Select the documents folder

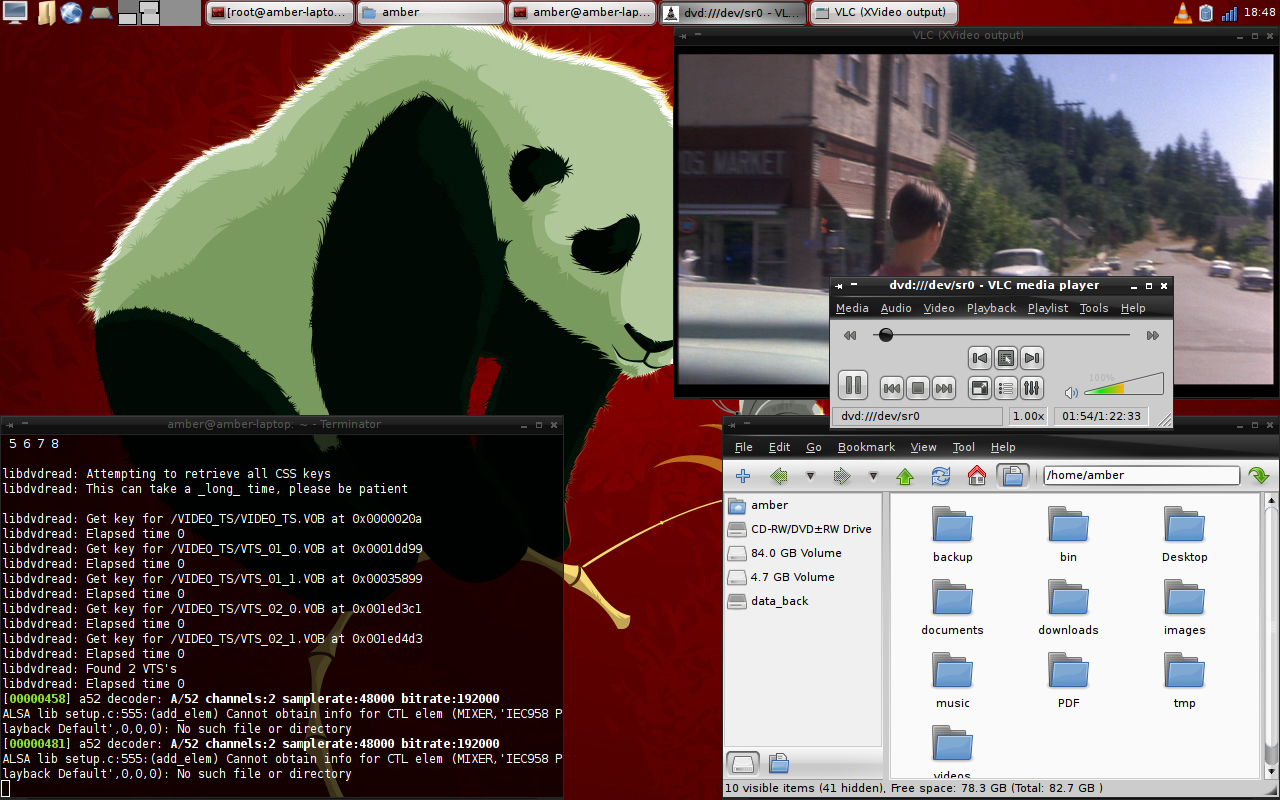(x=952, y=608)
